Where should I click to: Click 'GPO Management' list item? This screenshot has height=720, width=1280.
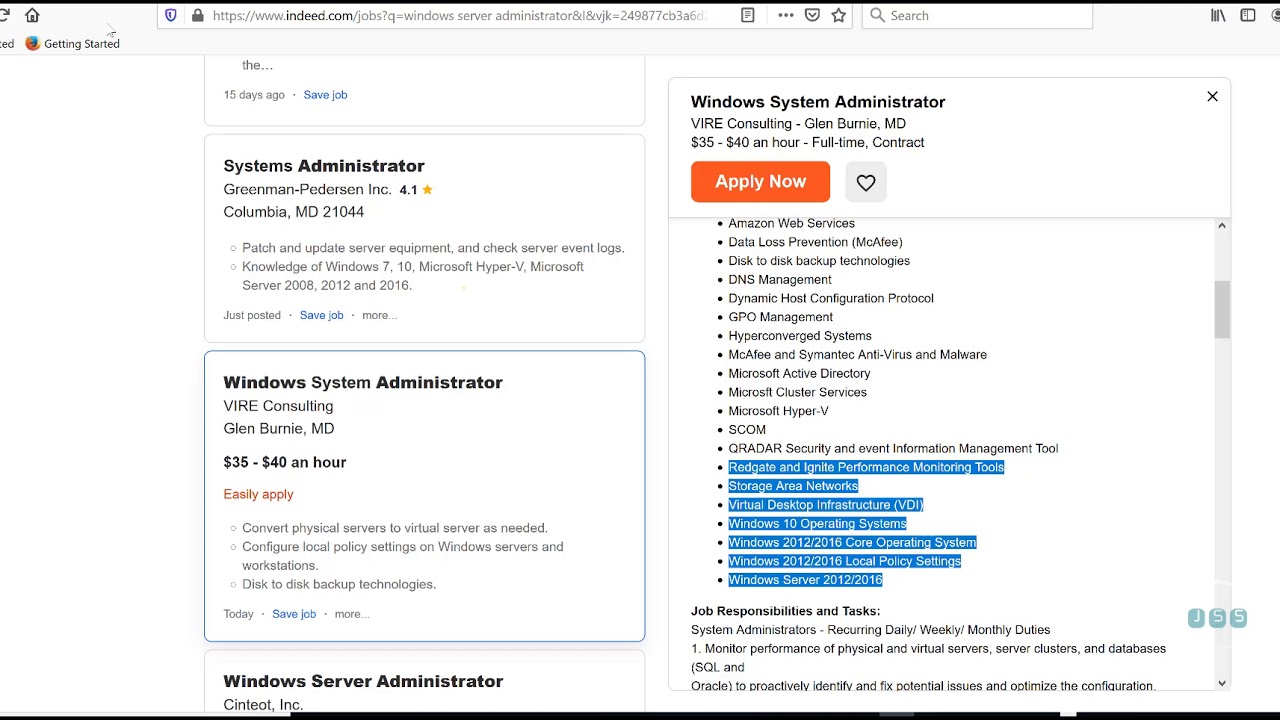pos(780,317)
